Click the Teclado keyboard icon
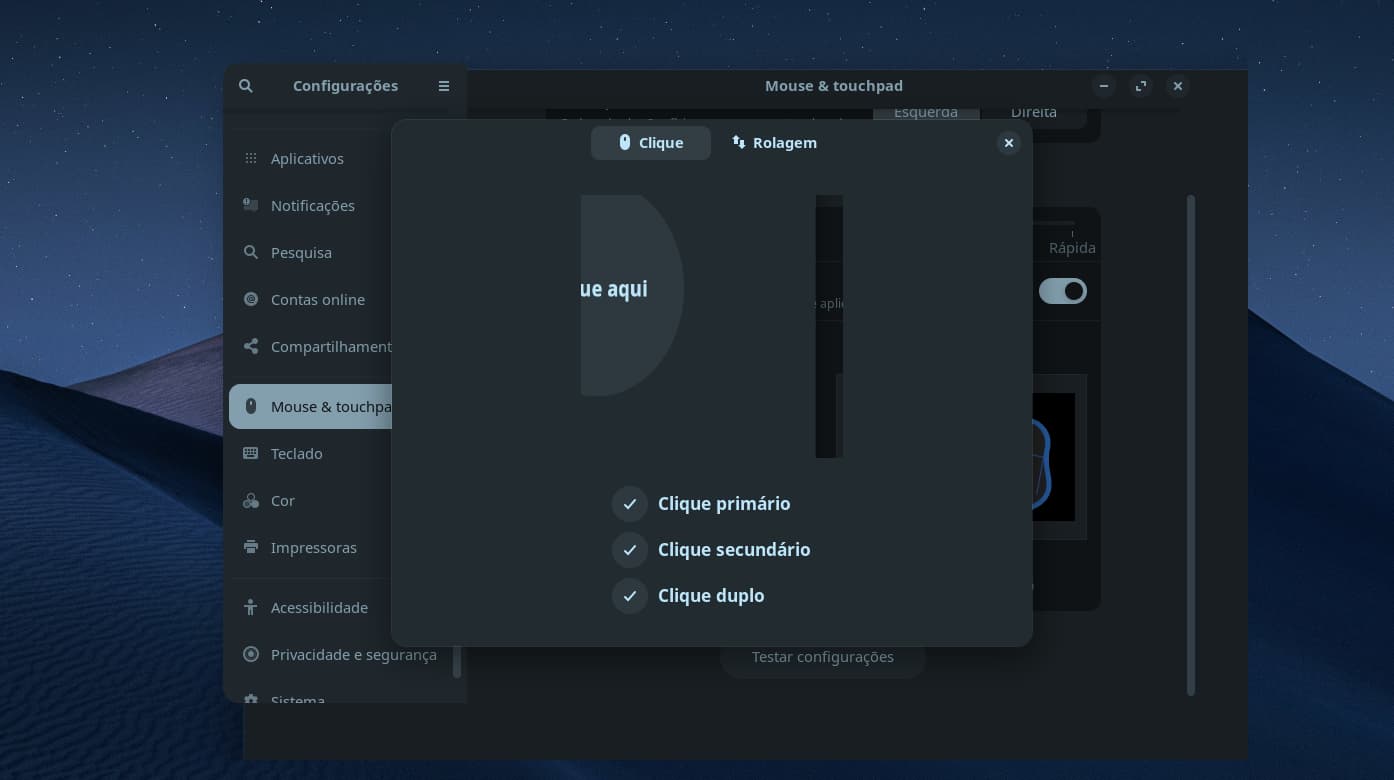This screenshot has width=1394, height=780. click(x=251, y=453)
